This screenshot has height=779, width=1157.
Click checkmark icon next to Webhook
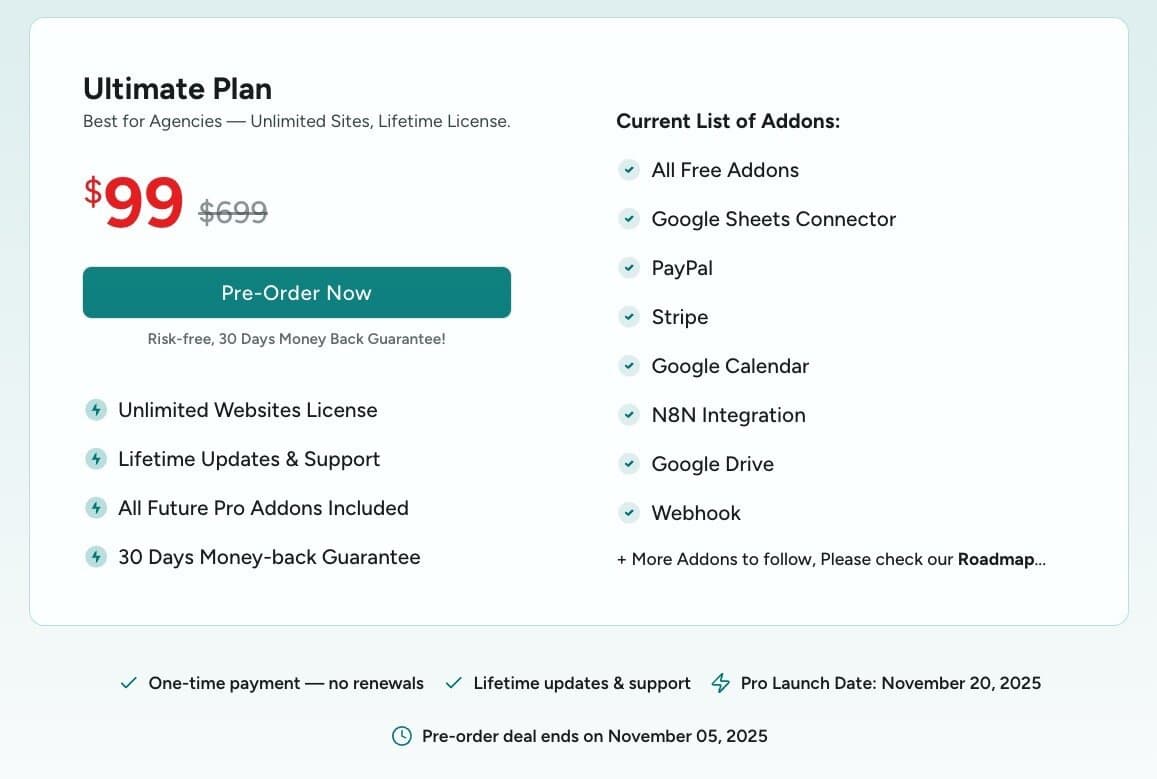[629, 513]
